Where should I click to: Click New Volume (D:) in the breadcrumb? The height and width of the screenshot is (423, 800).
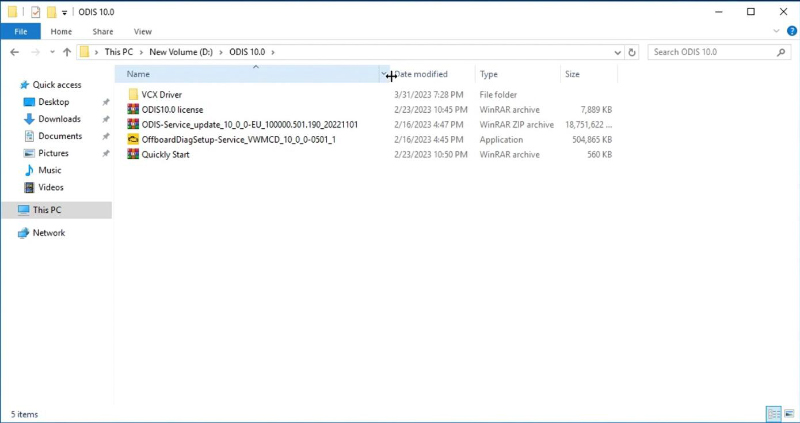tap(181, 52)
